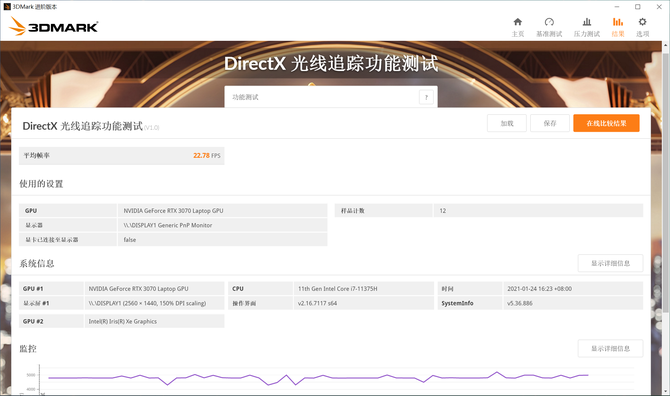The height and width of the screenshot is (396, 670).
Task: Select '11th Gen Intel Core i7-11375H' CPU value
Action: pyautogui.click(x=364, y=289)
